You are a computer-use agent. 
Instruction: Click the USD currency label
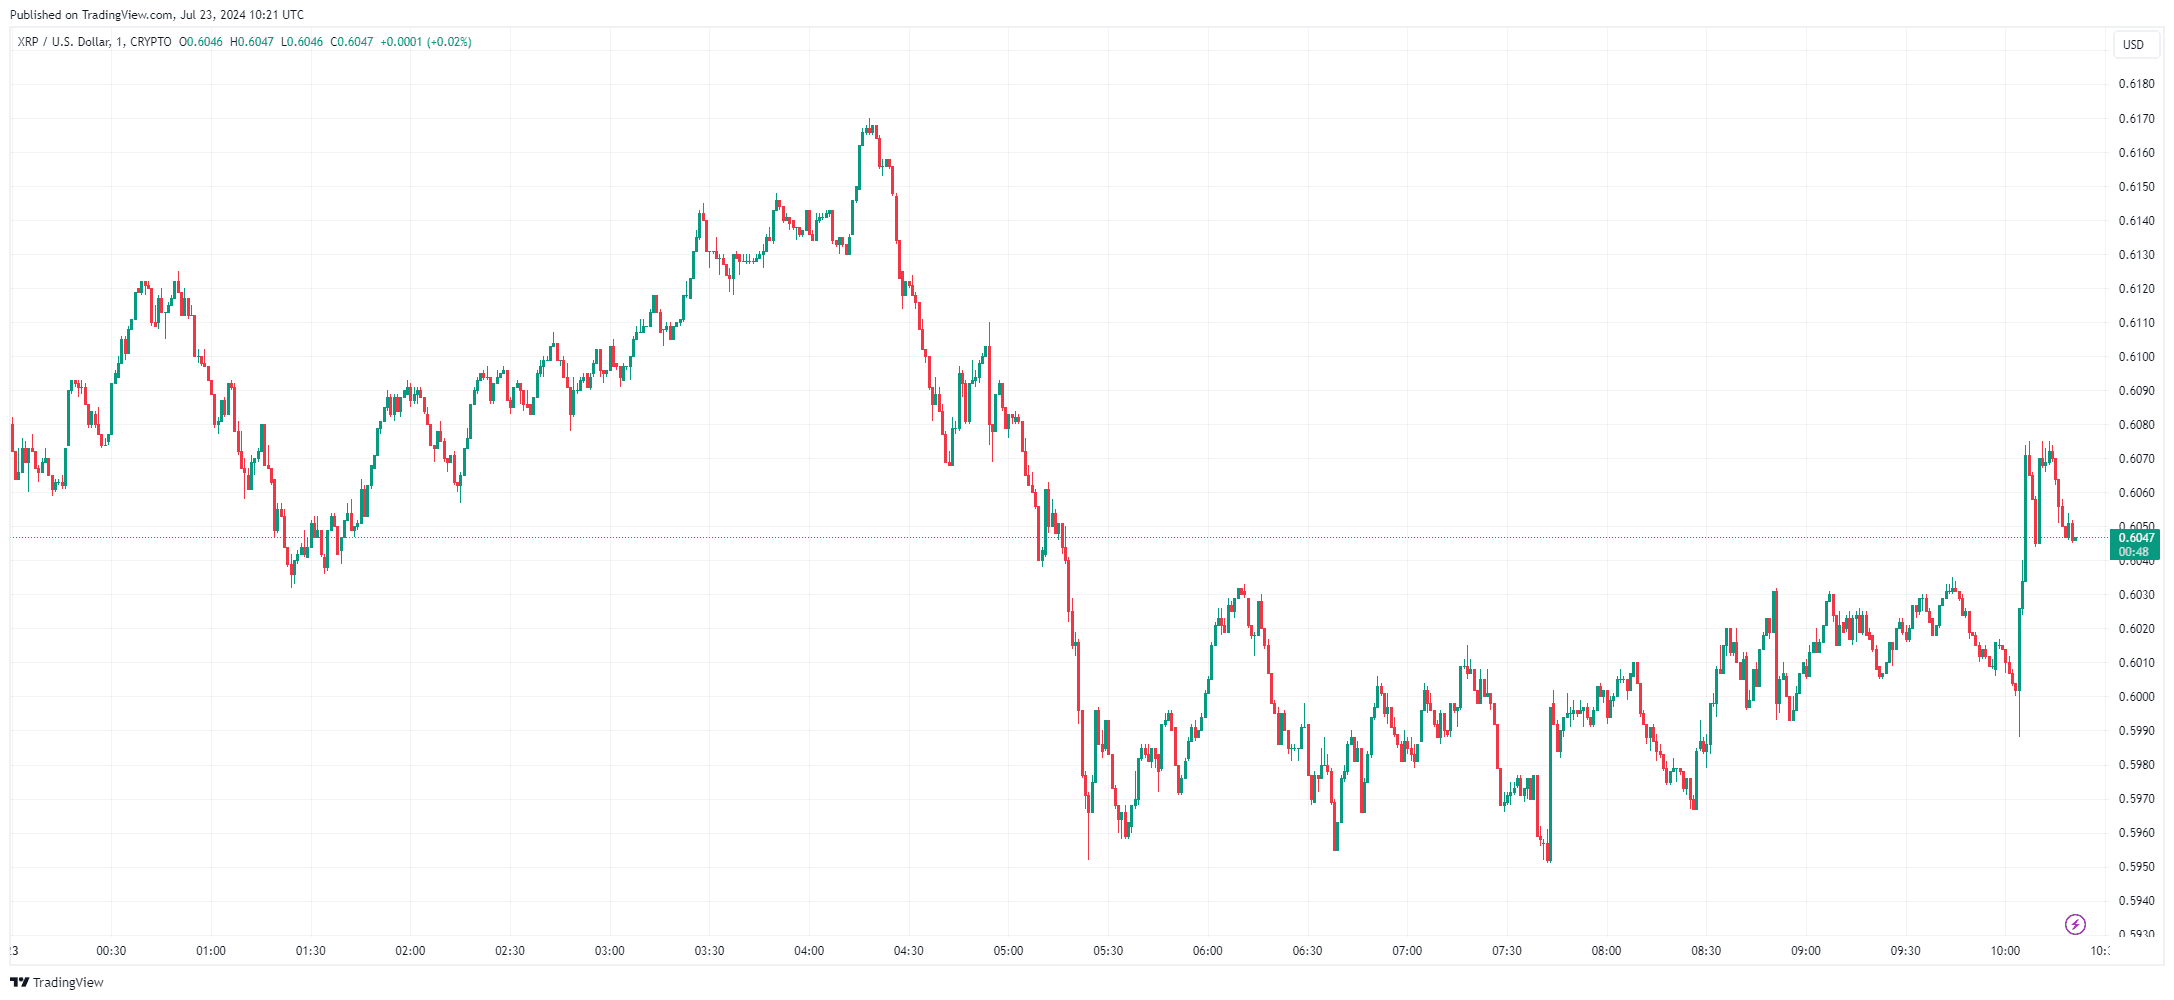2134,44
